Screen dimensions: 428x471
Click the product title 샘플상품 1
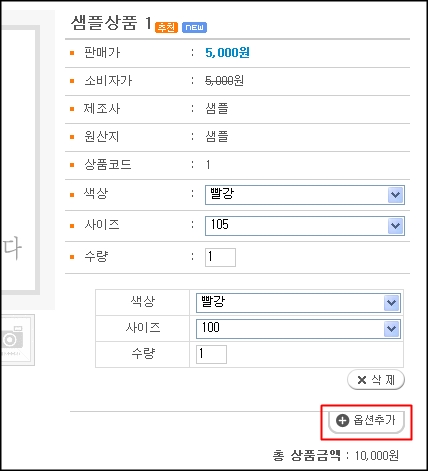[111, 23]
